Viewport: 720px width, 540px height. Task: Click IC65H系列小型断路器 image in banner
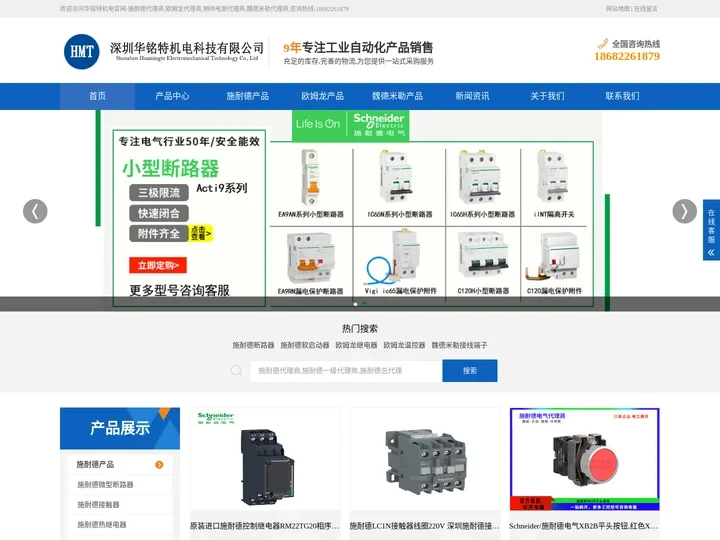point(481,177)
